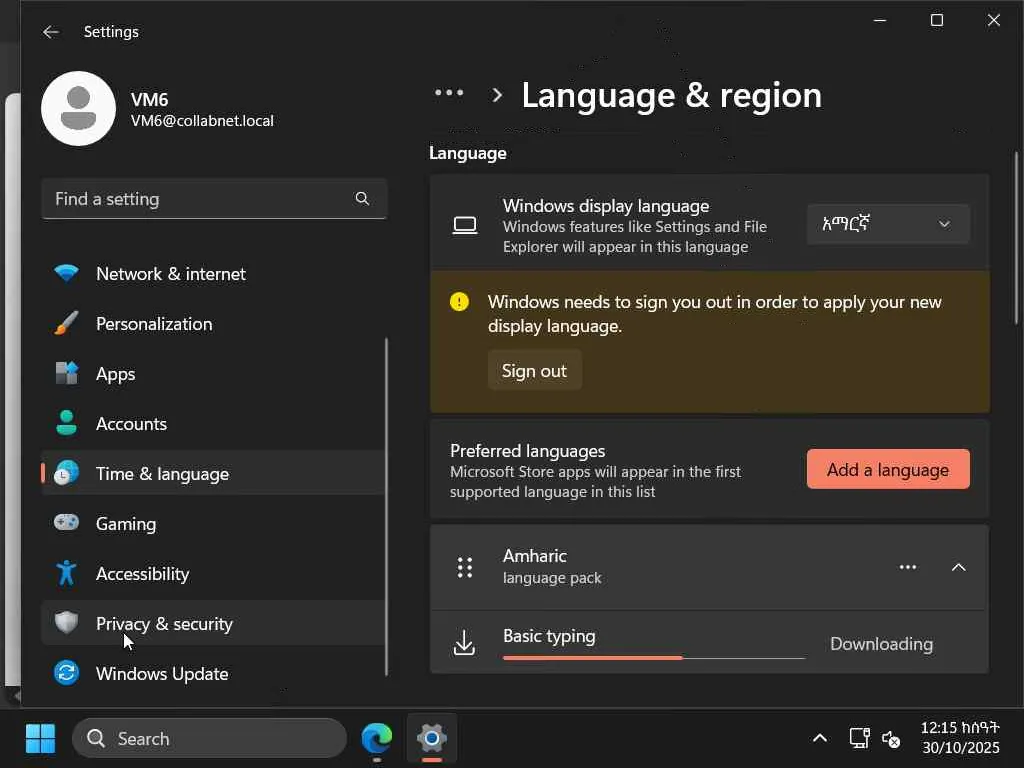Image resolution: width=1024 pixels, height=768 pixels.
Task: Click the laptop icon beside Windows display language
Action: click(465, 226)
